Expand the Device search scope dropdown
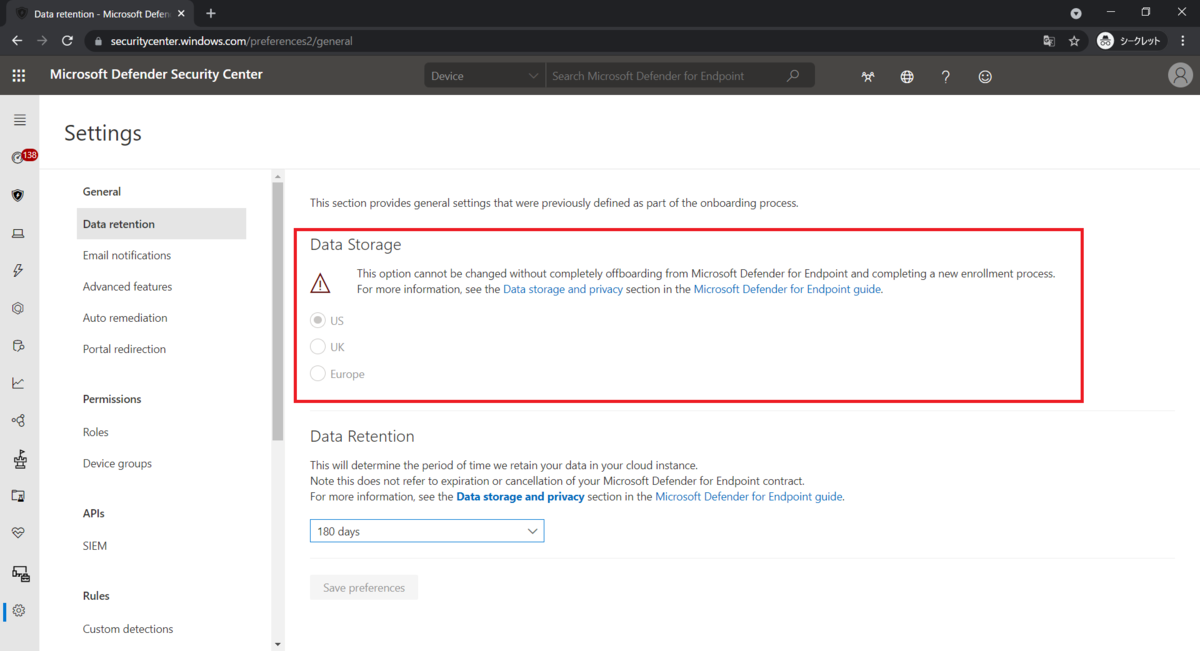 coord(484,76)
